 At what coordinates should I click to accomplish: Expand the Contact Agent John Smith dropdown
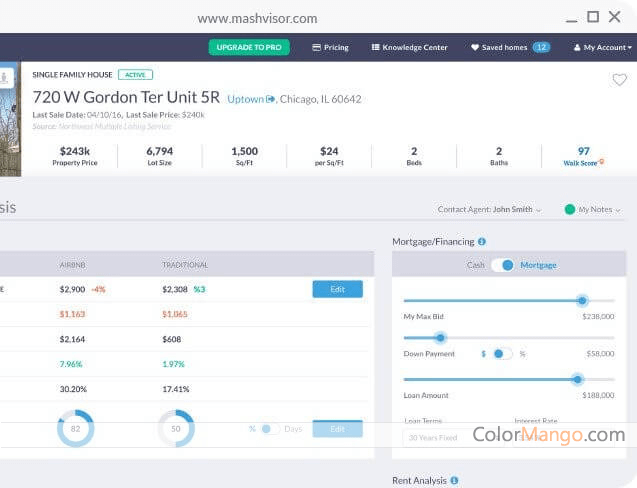[489, 210]
